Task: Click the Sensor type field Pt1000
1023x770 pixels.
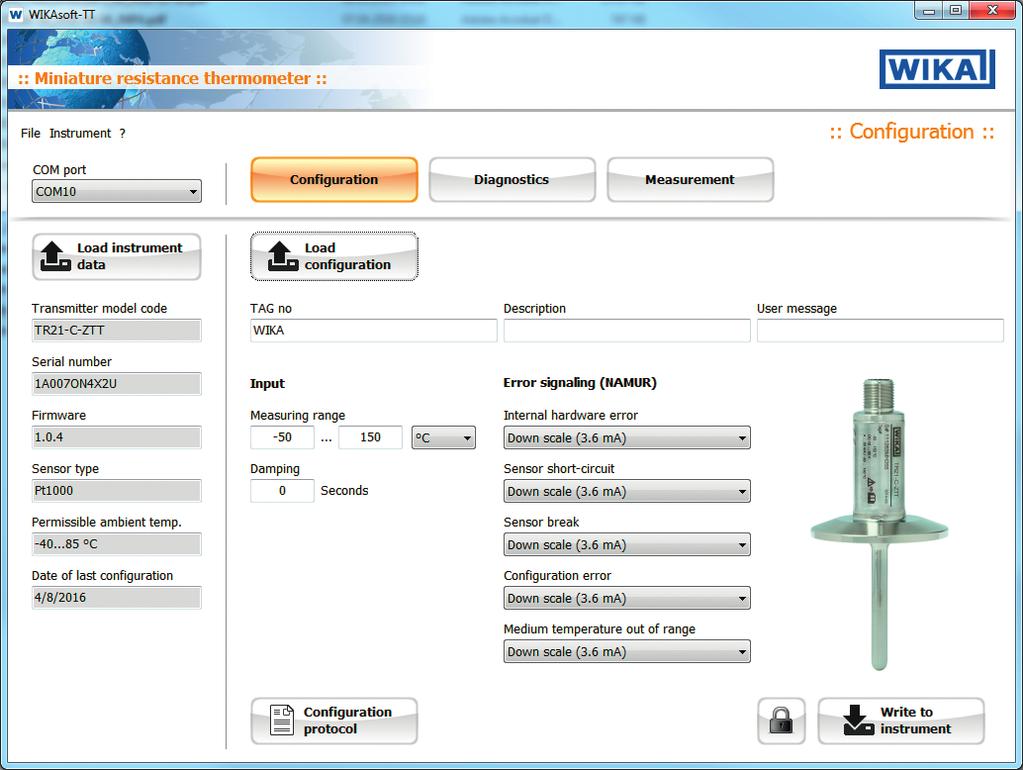Action: (117, 491)
